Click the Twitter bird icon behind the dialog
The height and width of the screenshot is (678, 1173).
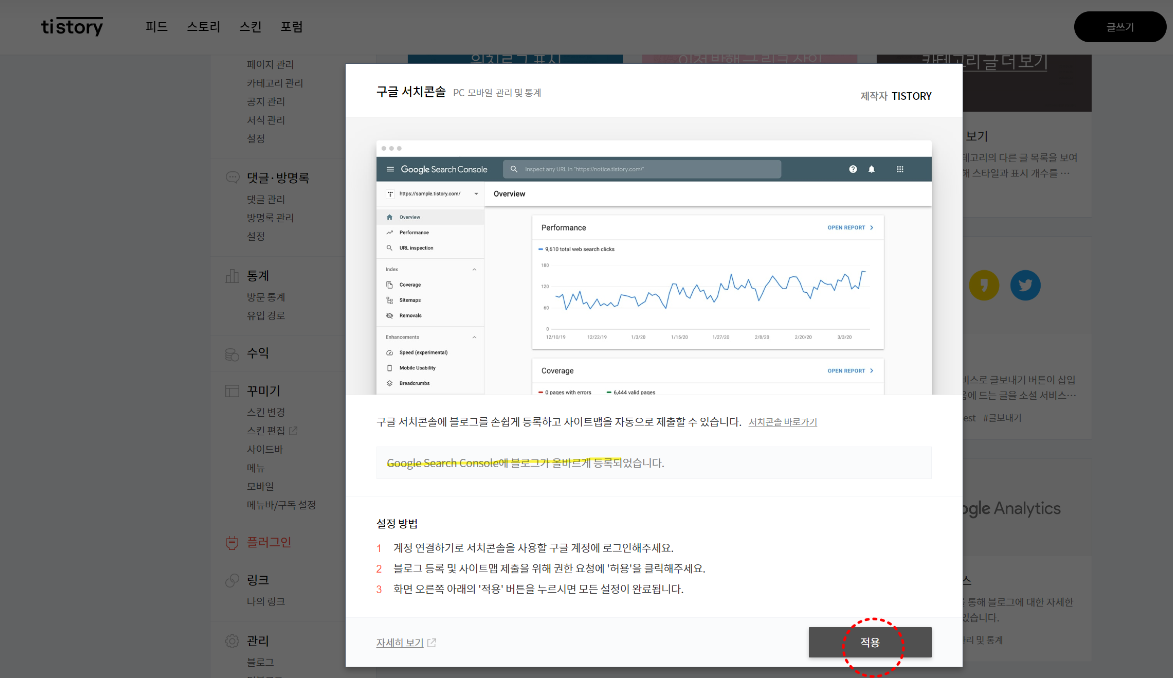pyautogui.click(x=1025, y=285)
